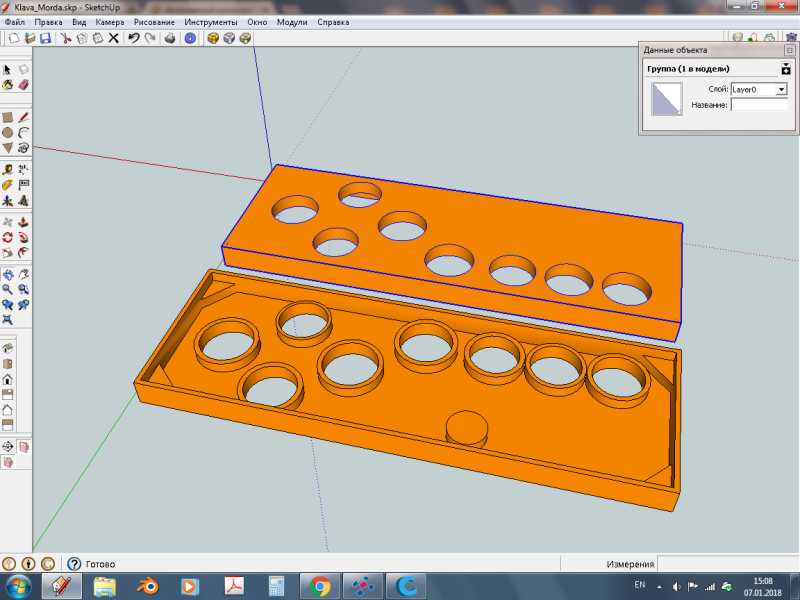Select the Offset tool
This screenshot has height=600, width=800.
(23, 253)
